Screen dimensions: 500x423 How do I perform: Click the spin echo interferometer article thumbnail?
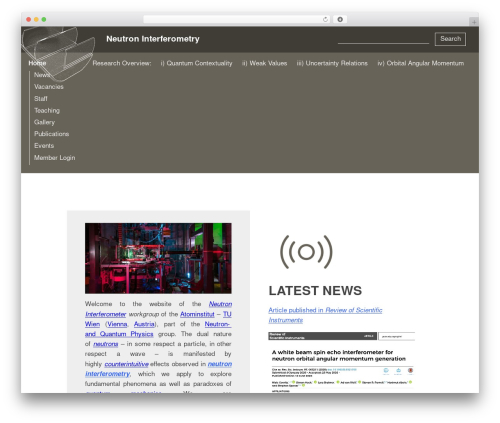point(341,362)
